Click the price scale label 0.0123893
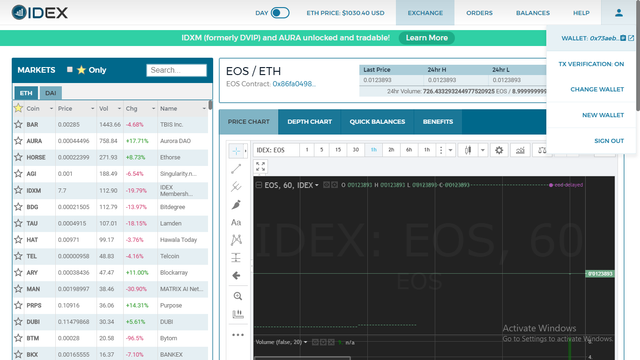Image resolution: width=640 pixels, height=360 pixels. tap(600, 273)
